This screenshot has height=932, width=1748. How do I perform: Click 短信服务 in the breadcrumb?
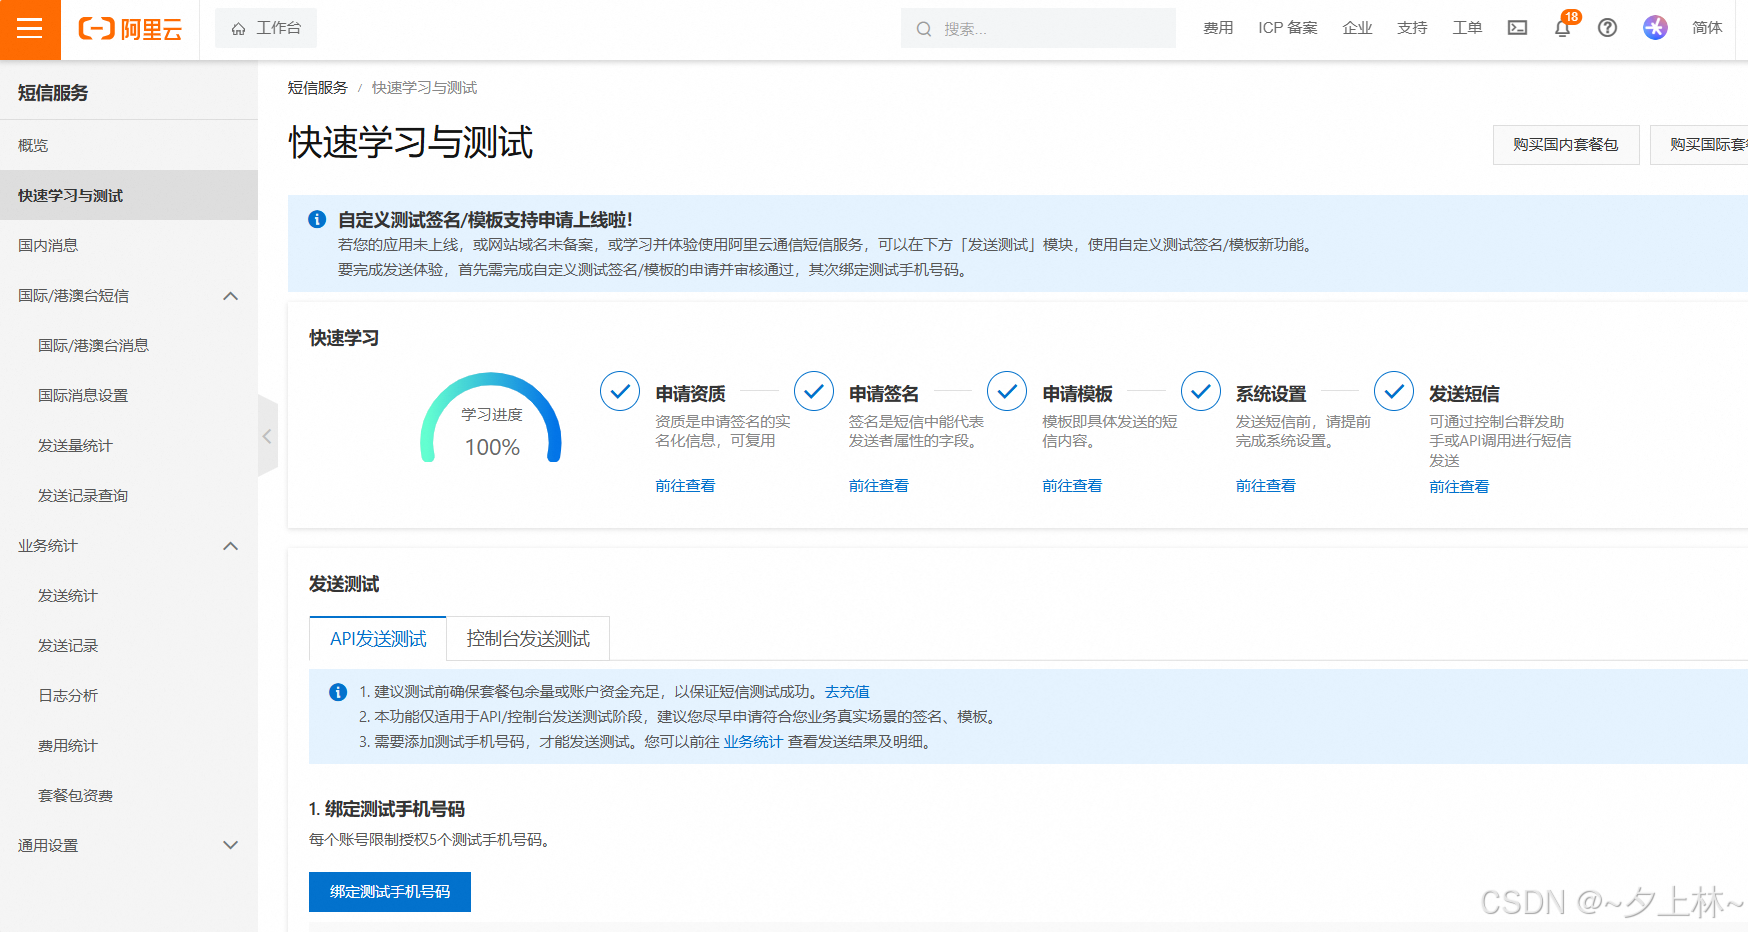(318, 88)
